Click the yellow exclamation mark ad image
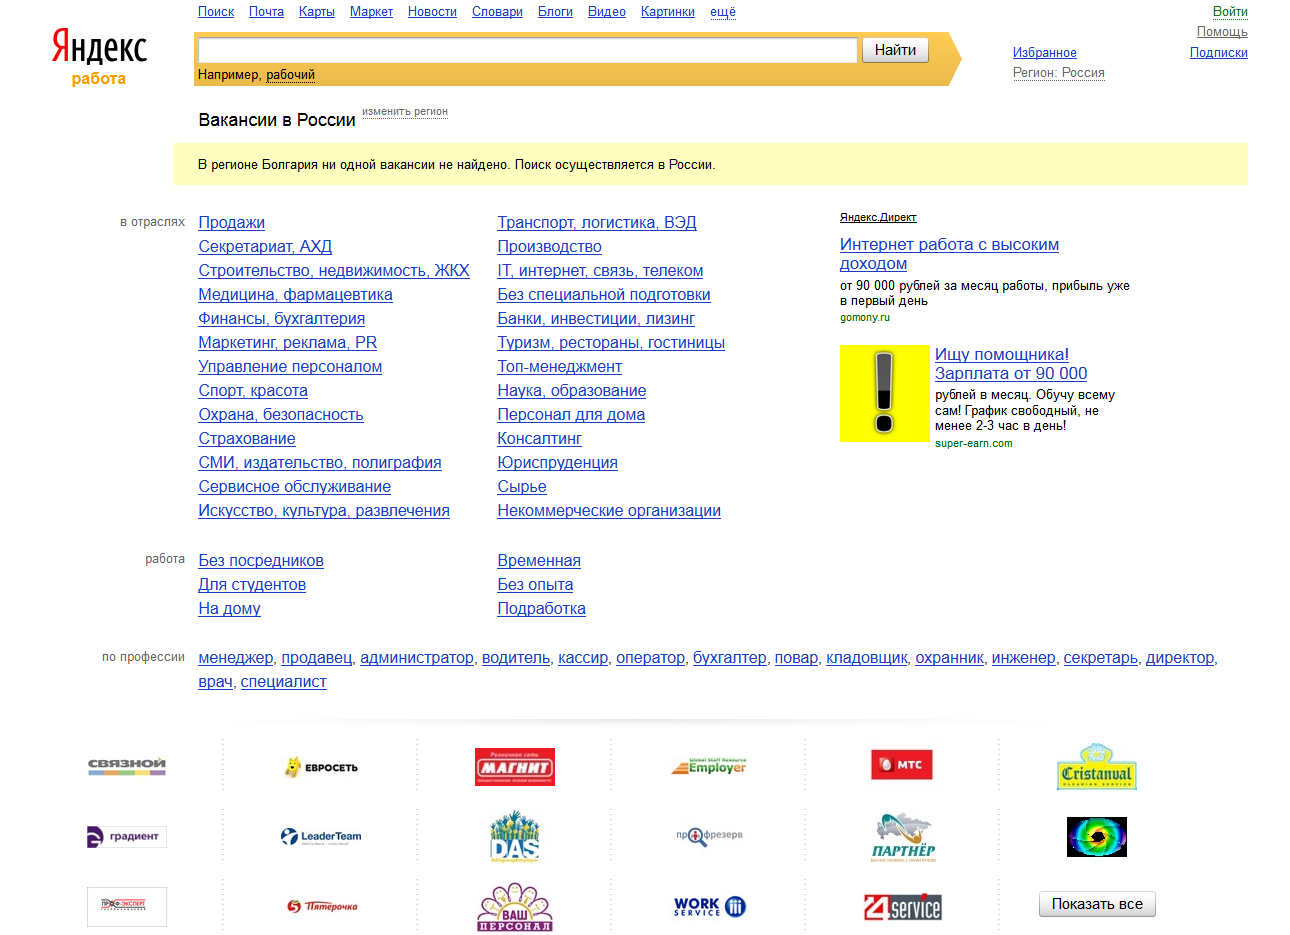The image size is (1290, 935). point(885,393)
